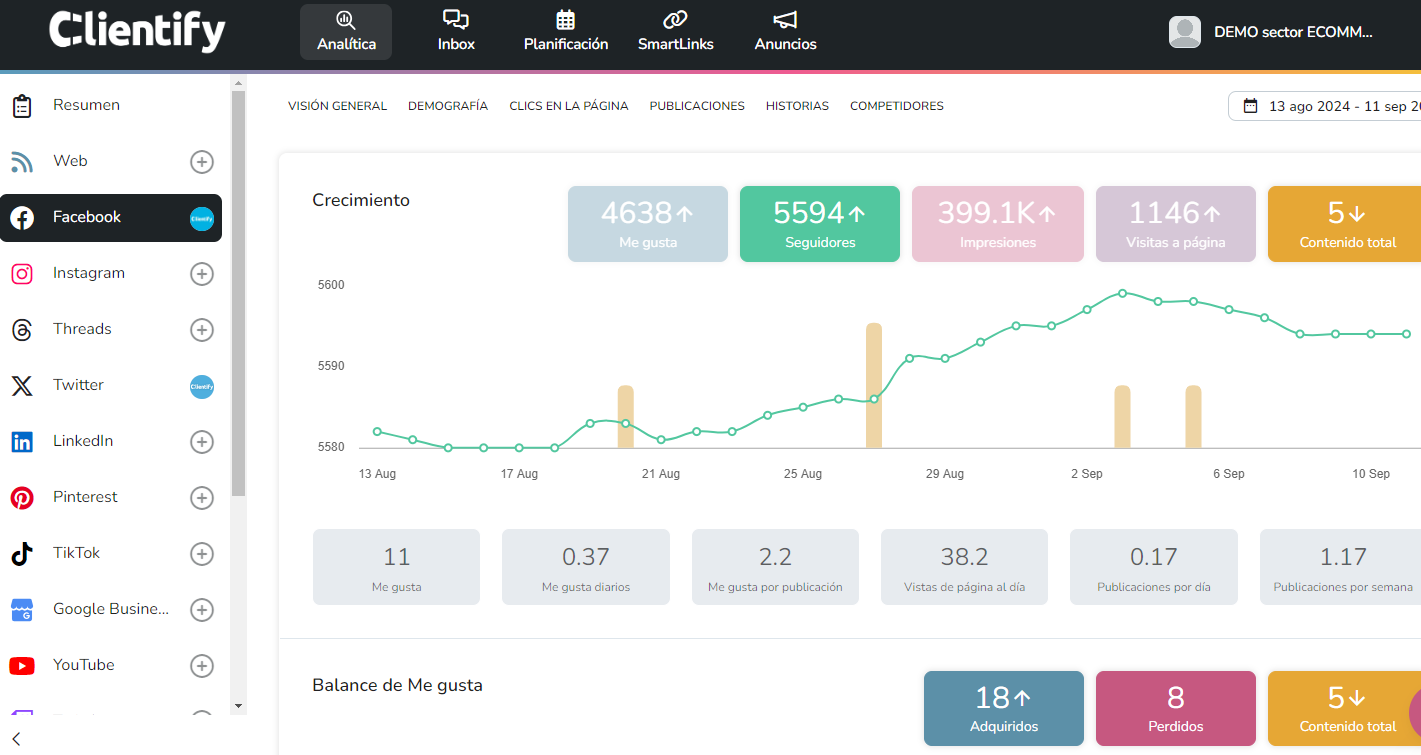
Task: Open the COMPETIDORES tab
Action: pyautogui.click(x=896, y=105)
